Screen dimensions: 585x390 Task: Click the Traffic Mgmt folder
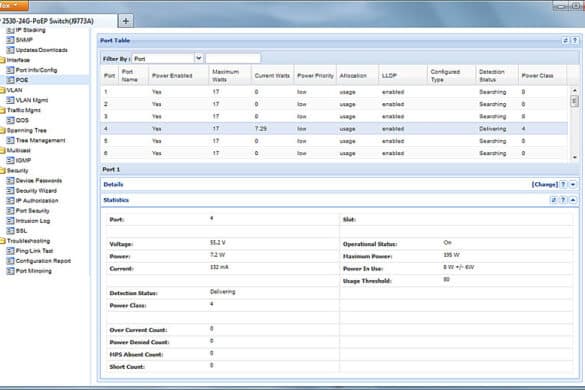pos(21,110)
